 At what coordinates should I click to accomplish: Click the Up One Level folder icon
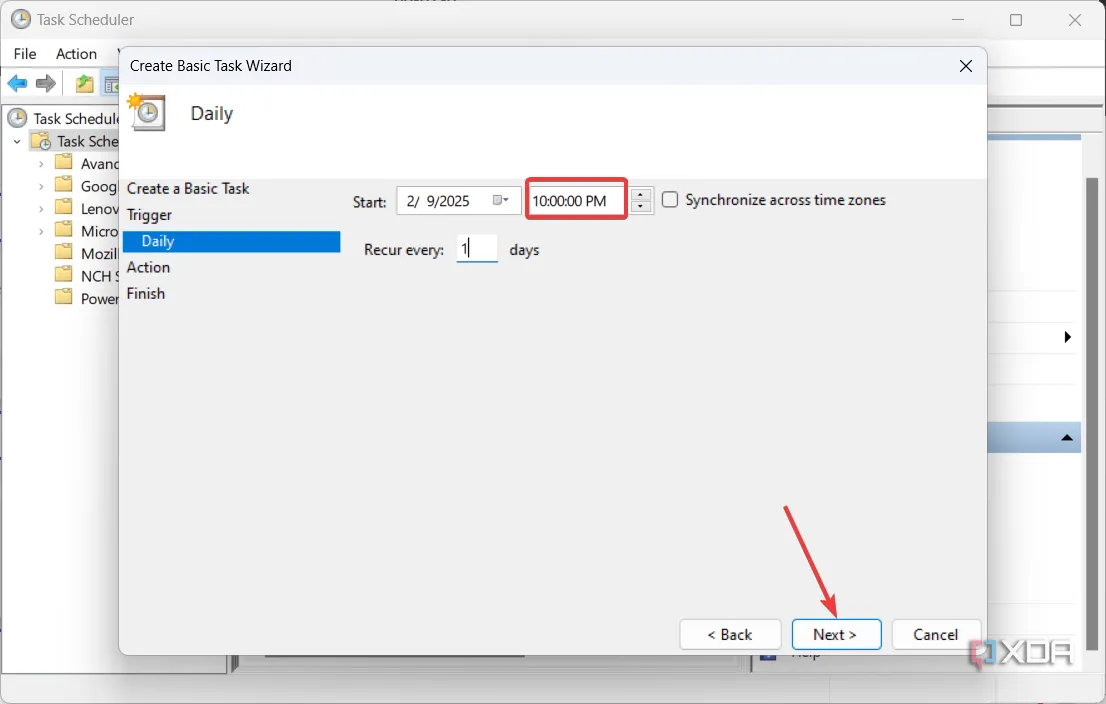pyautogui.click(x=85, y=84)
